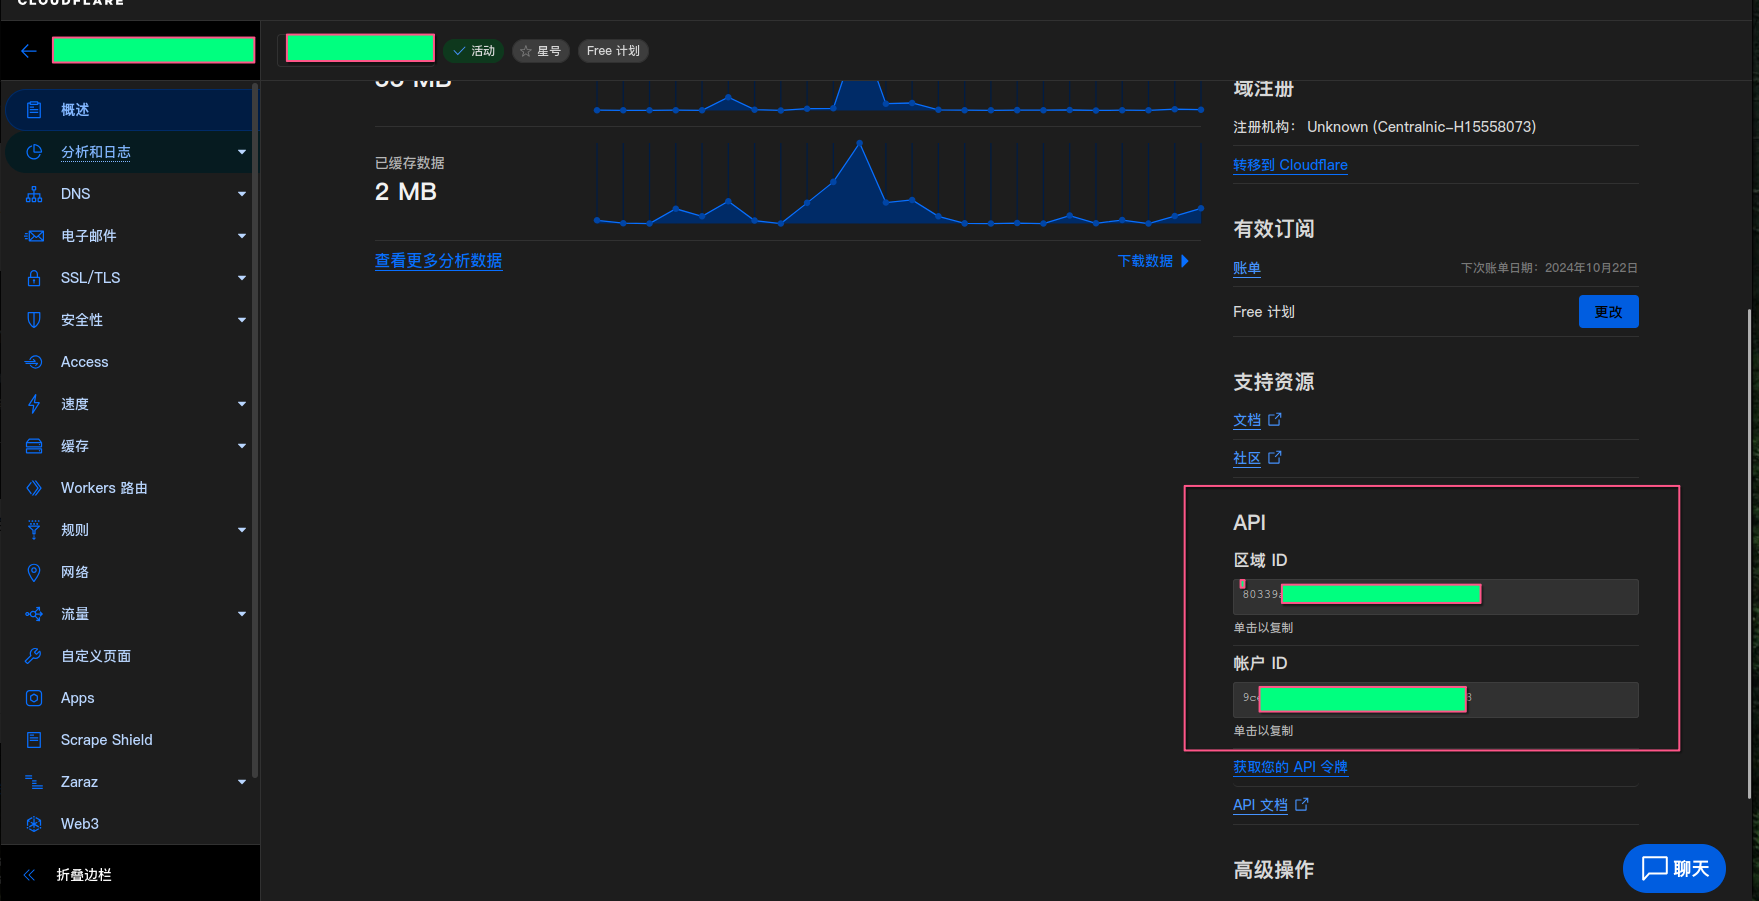This screenshot has height=901, width=1759.
Task: Open the 社区 community link
Action: [x=1247, y=458]
